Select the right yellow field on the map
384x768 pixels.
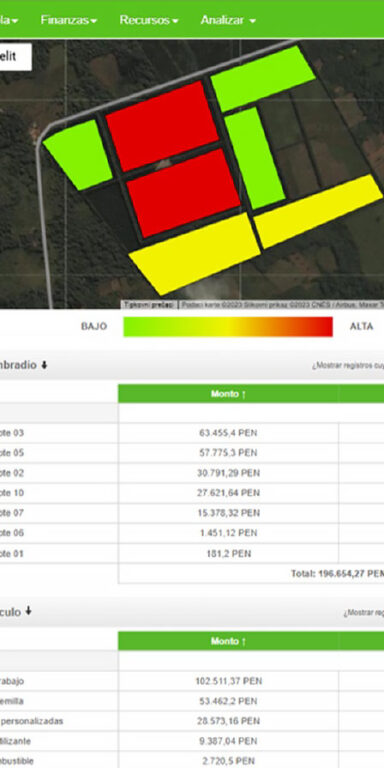[318, 211]
